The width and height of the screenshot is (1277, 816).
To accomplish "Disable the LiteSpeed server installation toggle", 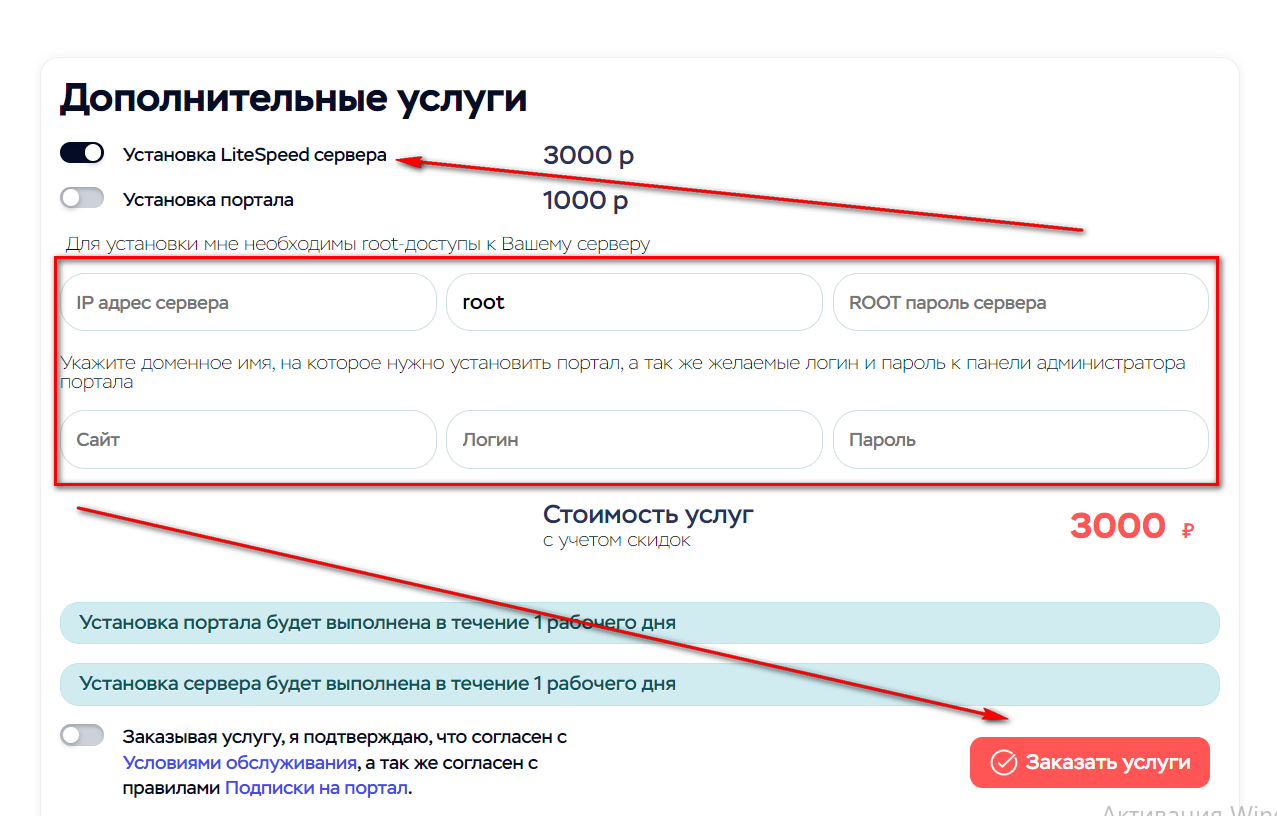I will pyautogui.click(x=82, y=153).
